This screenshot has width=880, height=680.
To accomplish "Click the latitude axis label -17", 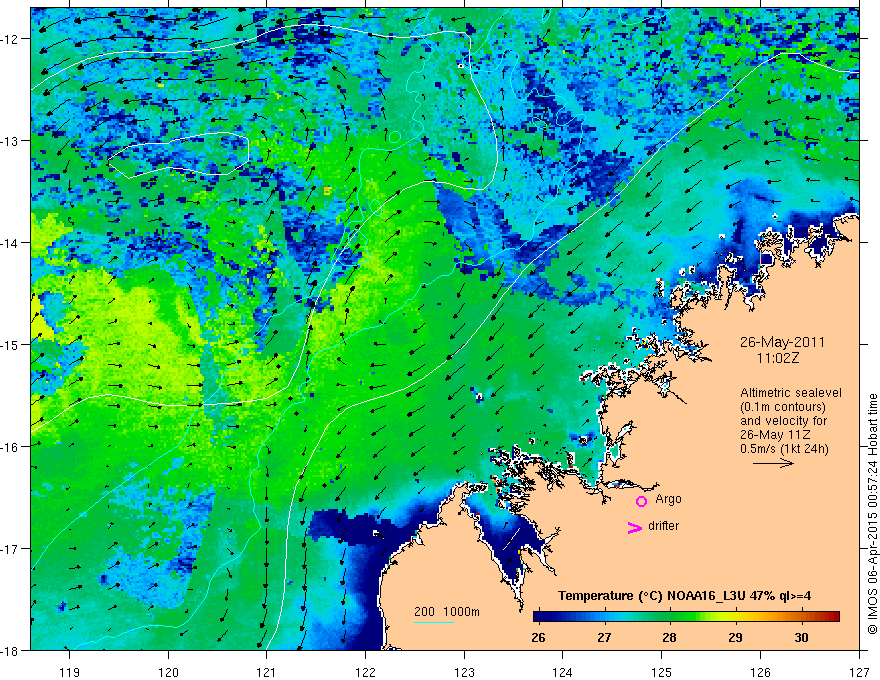I will pos(11,549).
